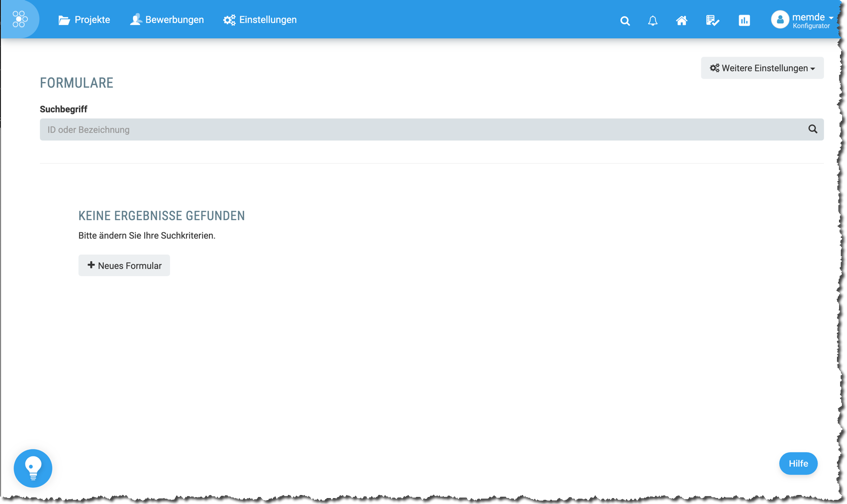The height and width of the screenshot is (504, 847).
Task: Click text 'Bitte ändern Sie Ihre Suchkriterien.'
Action: [x=147, y=236]
